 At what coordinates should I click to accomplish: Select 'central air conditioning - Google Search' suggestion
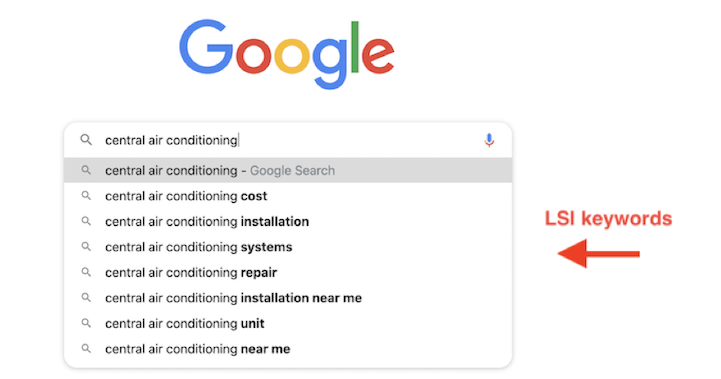click(288, 170)
